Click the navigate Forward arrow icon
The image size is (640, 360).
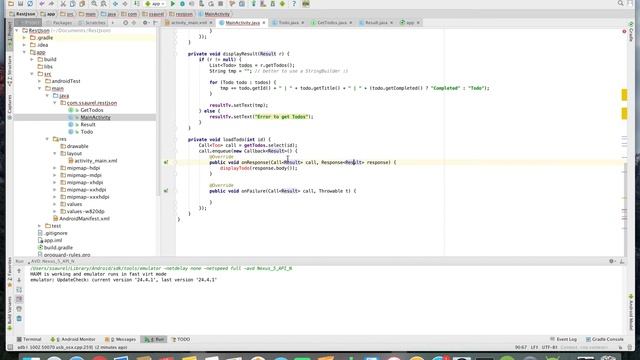[125, 4]
